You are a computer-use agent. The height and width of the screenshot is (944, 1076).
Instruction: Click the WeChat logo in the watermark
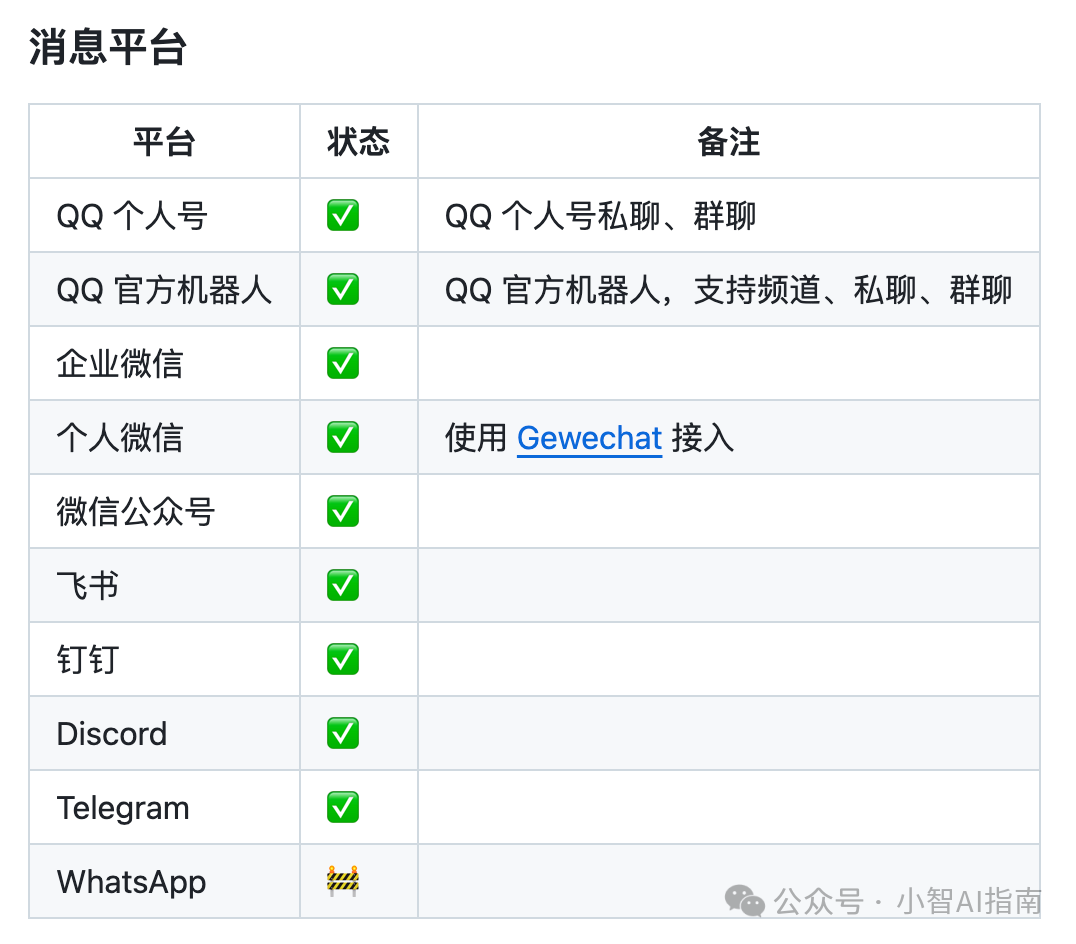pyautogui.click(x=745, y=901)
